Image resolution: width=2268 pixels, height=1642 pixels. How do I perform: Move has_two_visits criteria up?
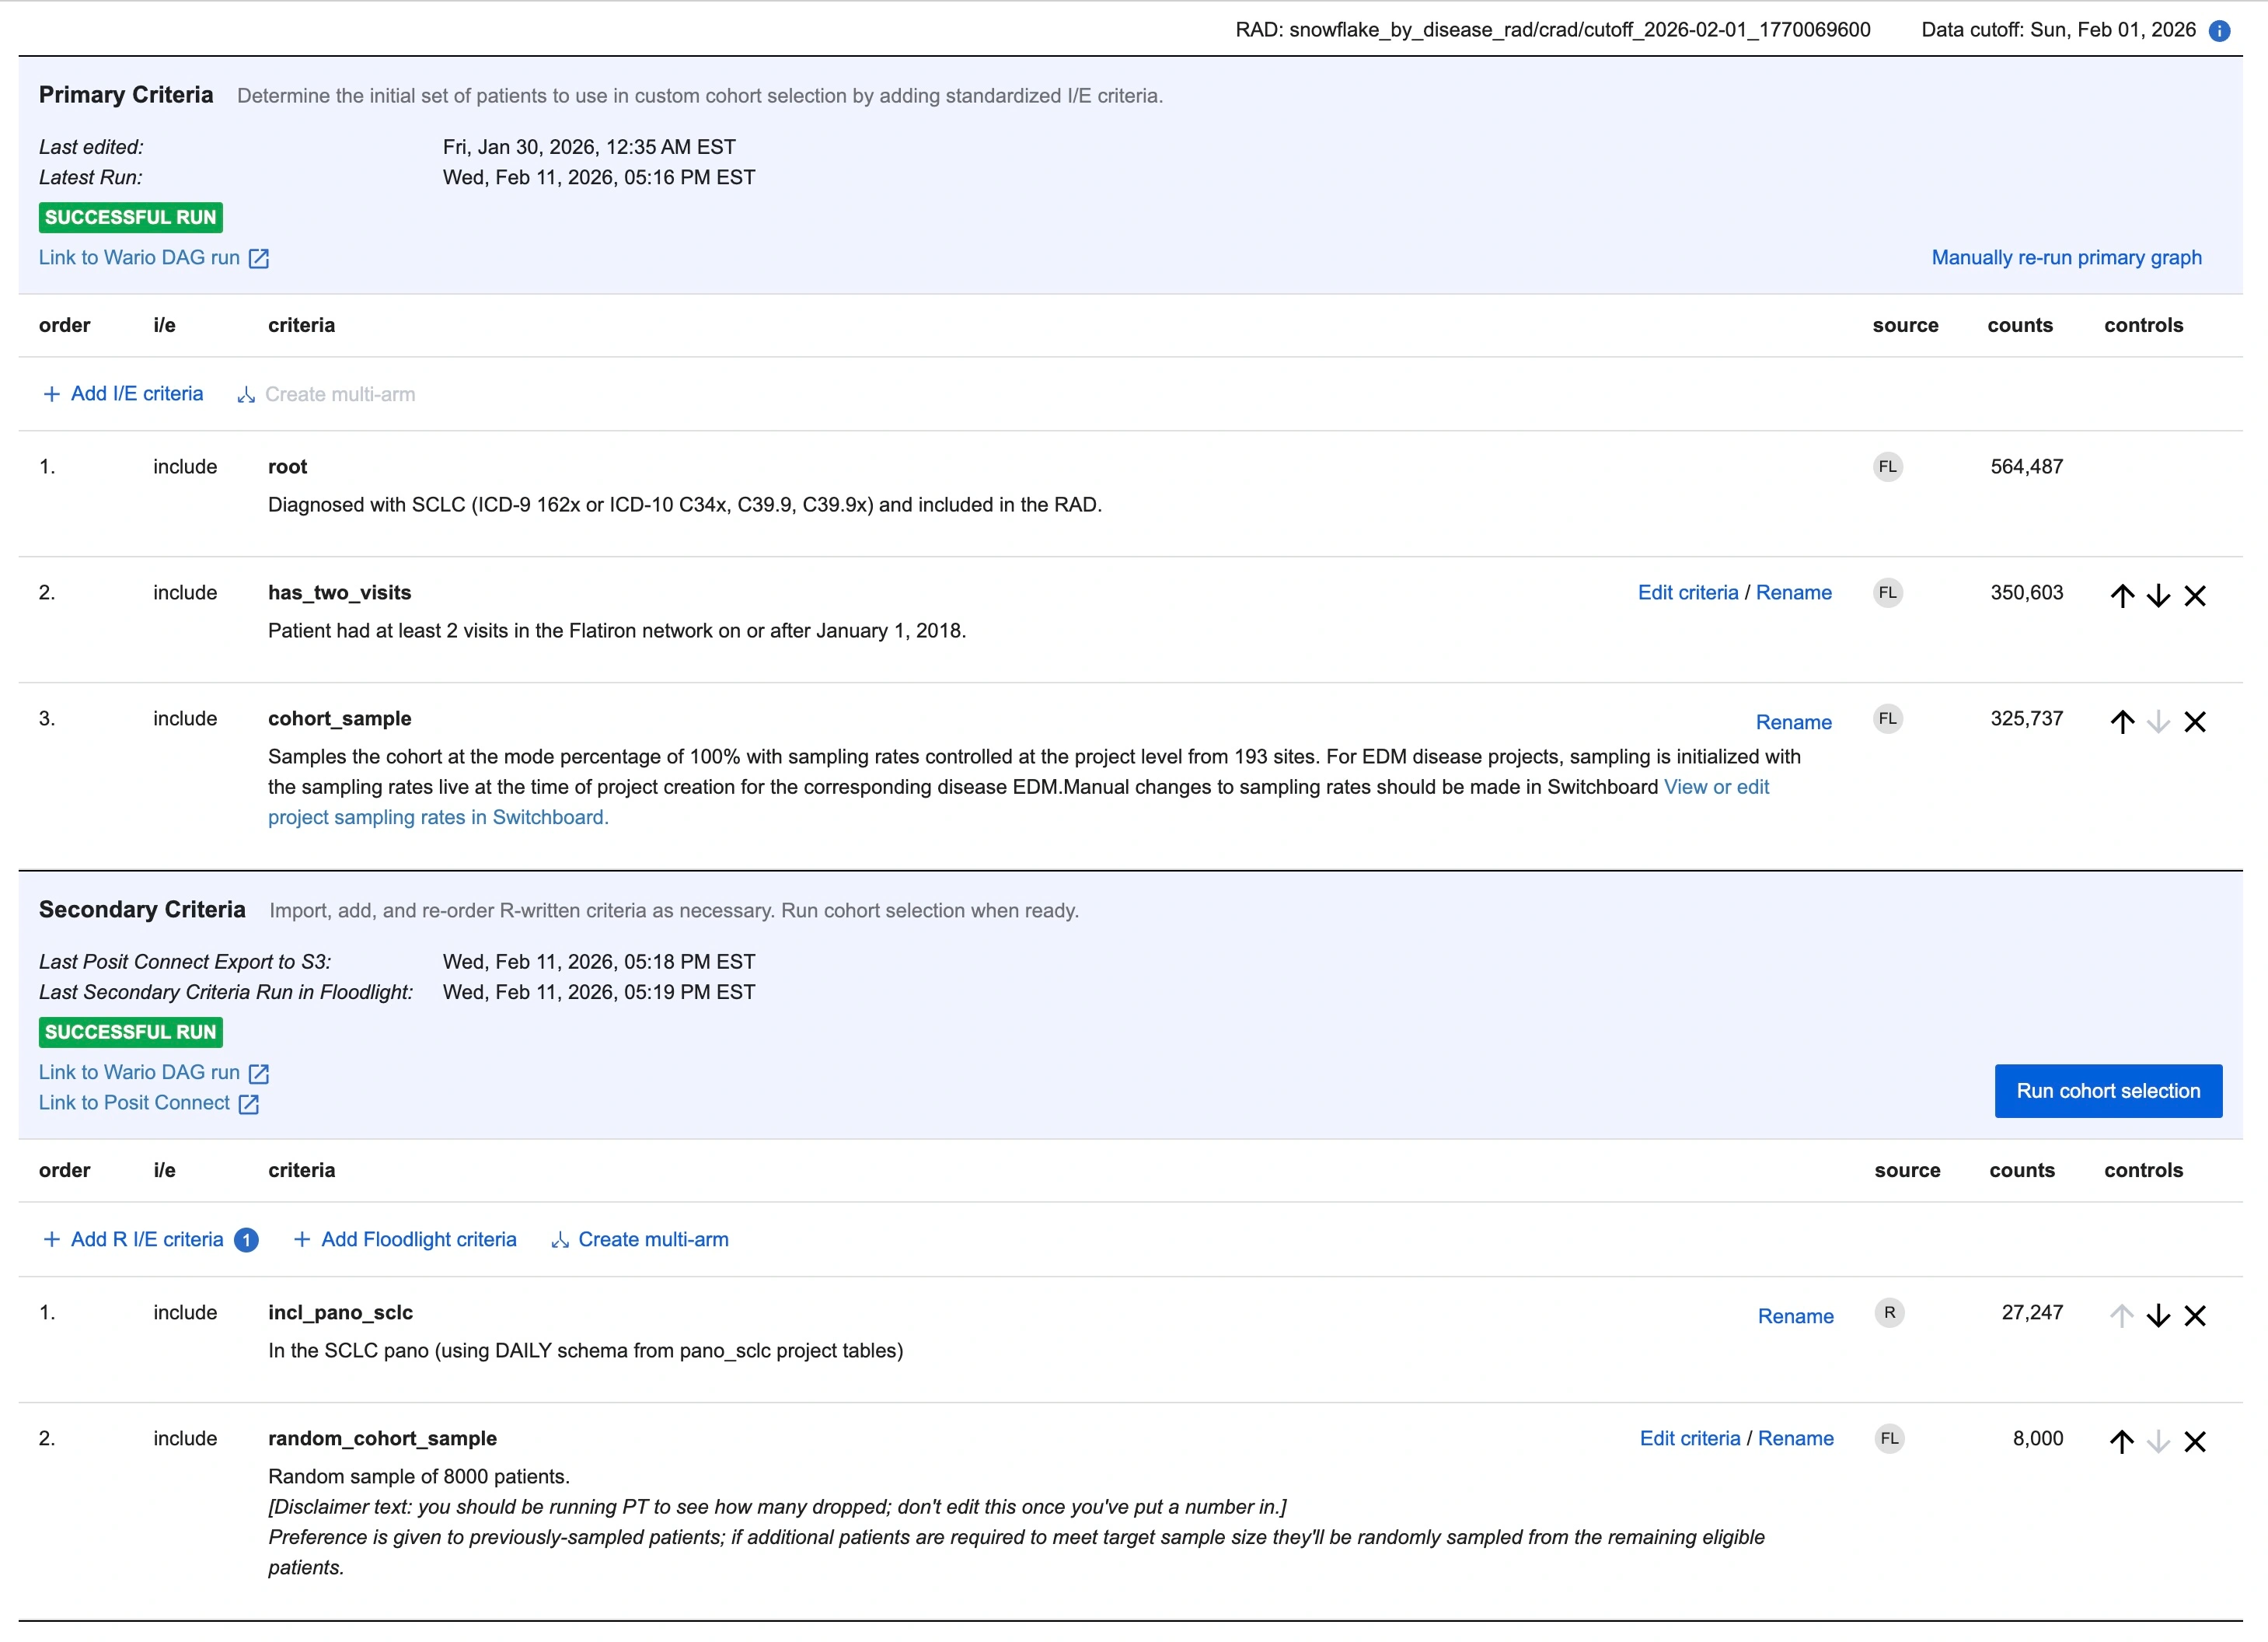2122,596
